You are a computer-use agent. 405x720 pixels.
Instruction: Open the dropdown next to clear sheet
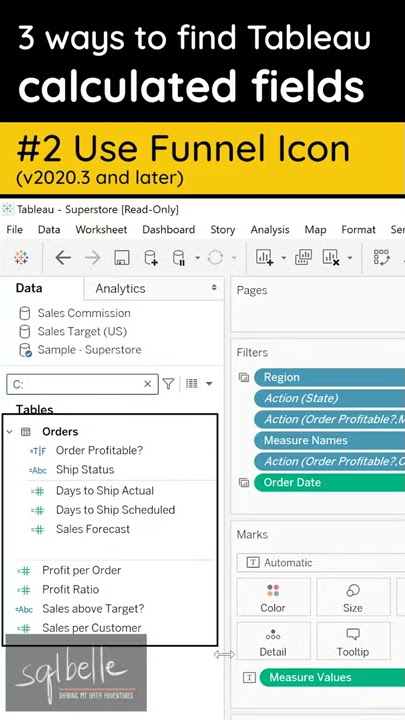tap(350, 258)
